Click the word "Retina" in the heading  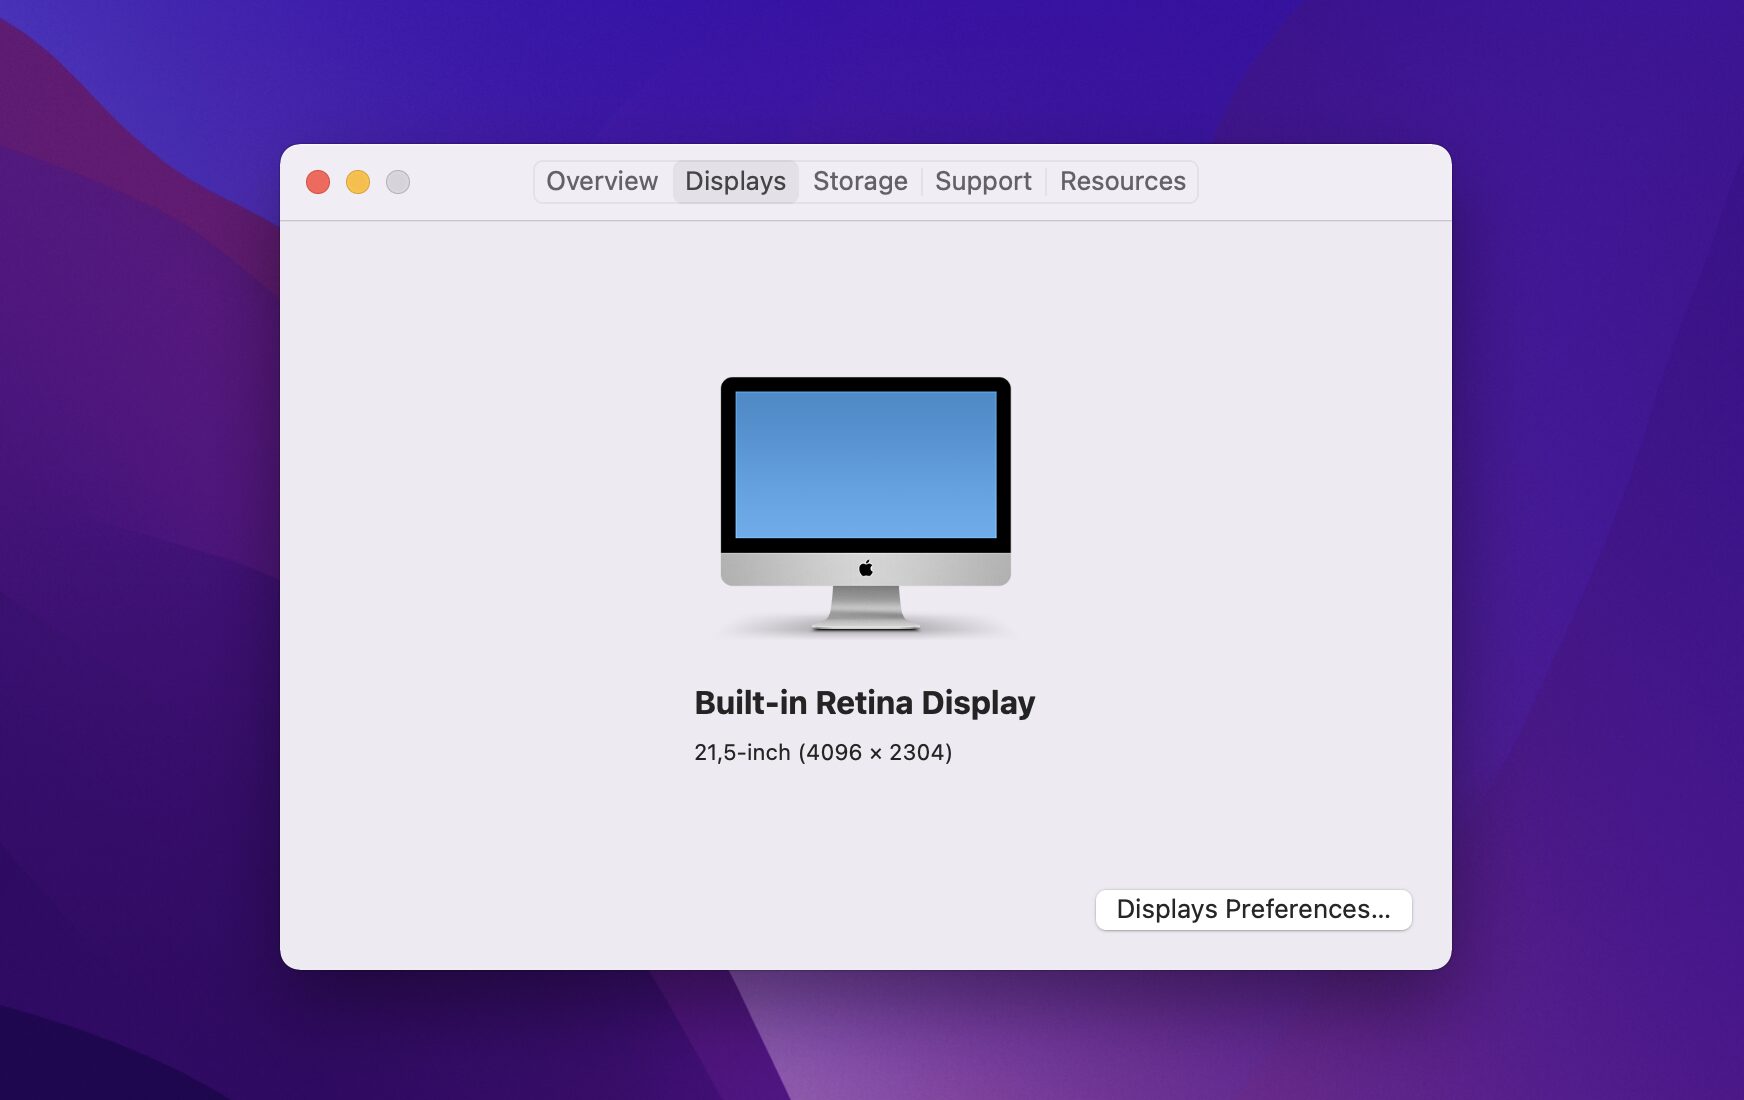(x=864, y=702)
